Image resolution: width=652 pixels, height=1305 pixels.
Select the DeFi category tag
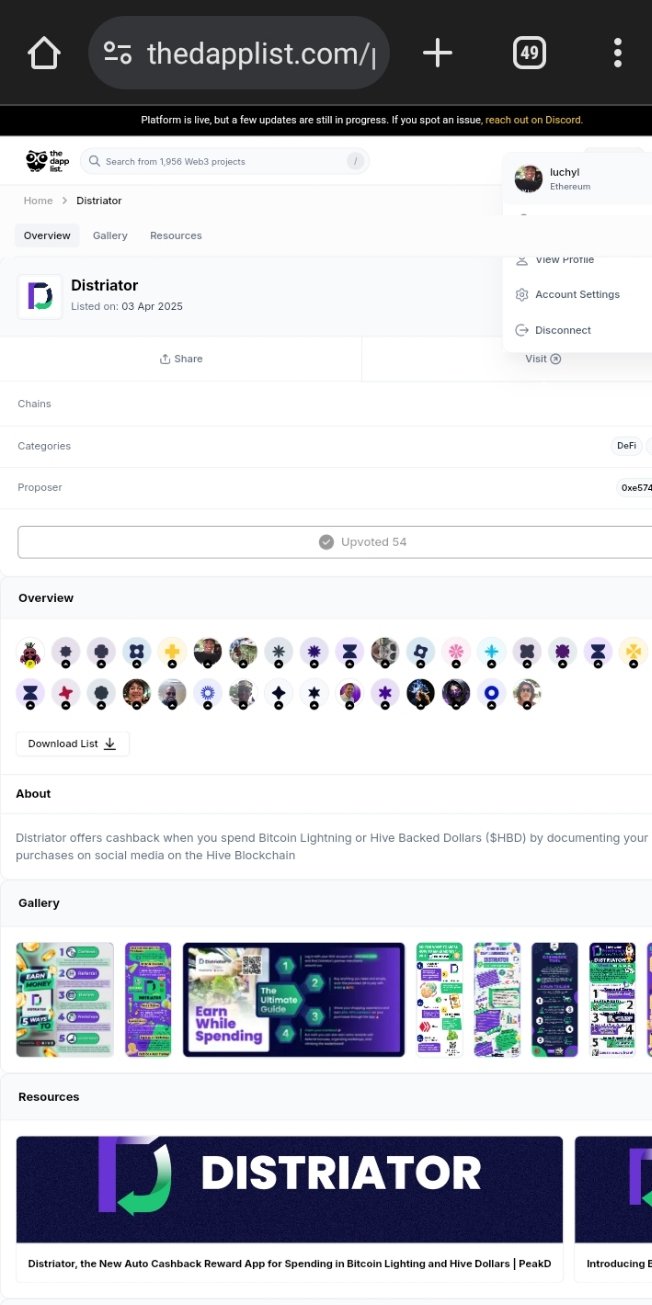click(x=626, y=446)
